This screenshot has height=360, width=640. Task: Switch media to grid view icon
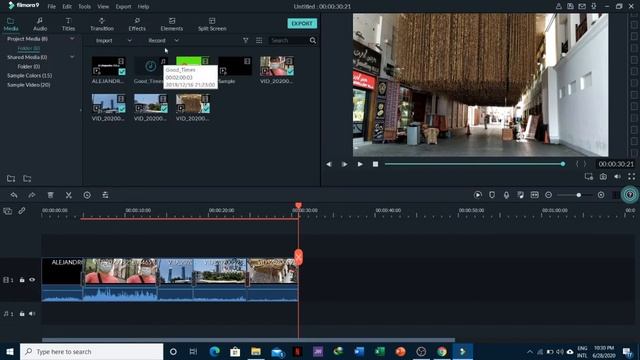(x=259, y=40)
